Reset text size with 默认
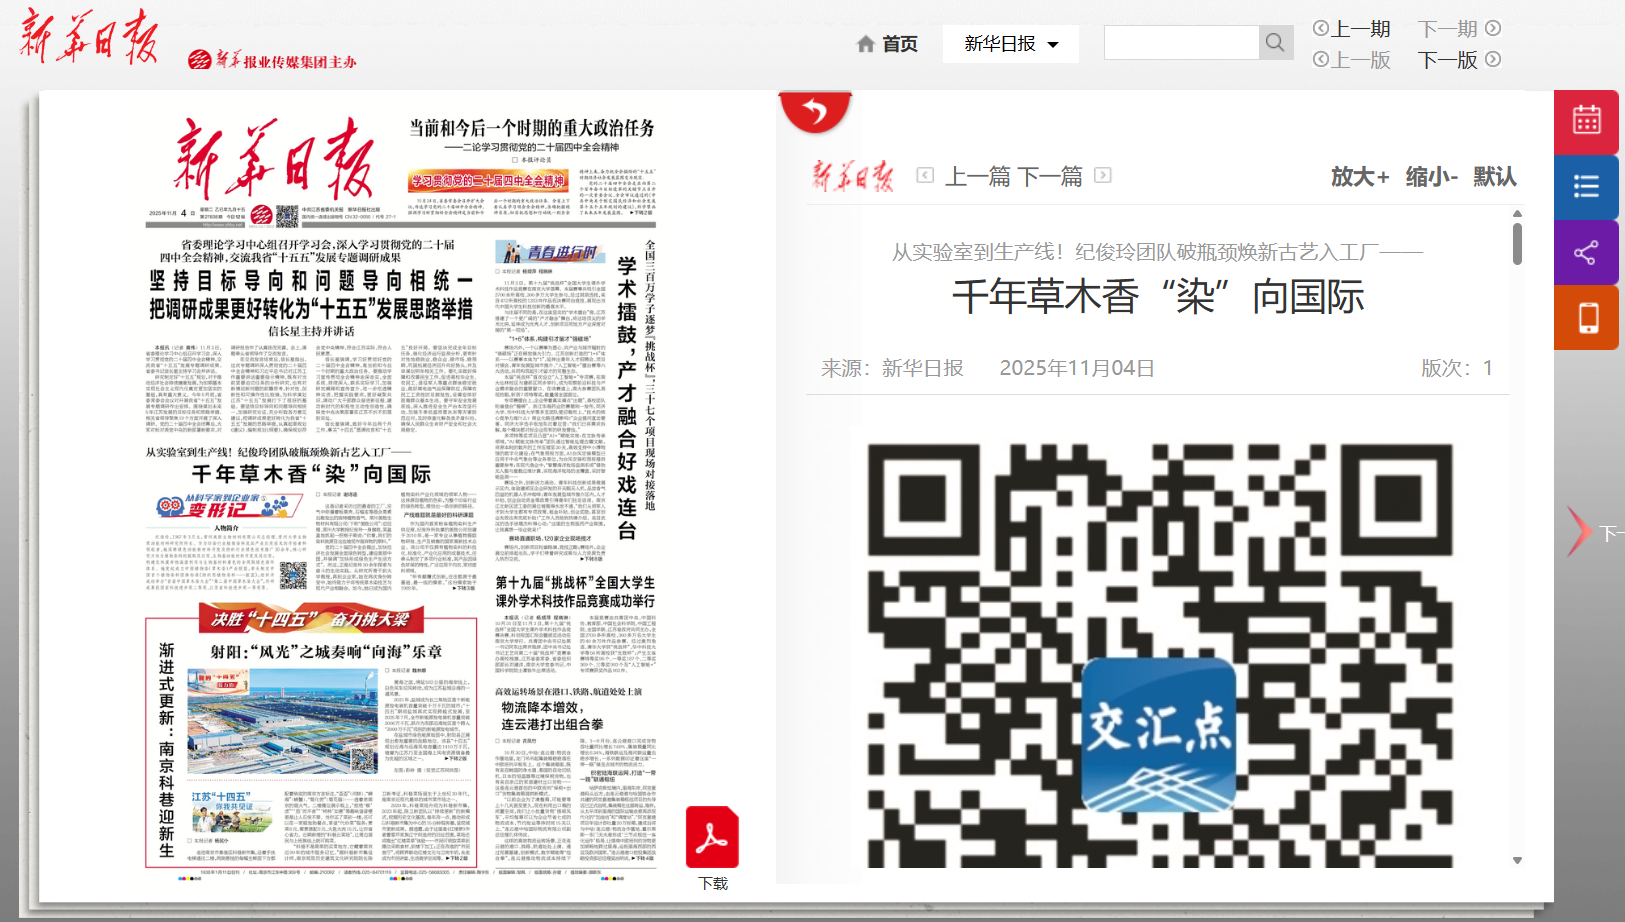The image size is (1625, 922). point(1494,177)
